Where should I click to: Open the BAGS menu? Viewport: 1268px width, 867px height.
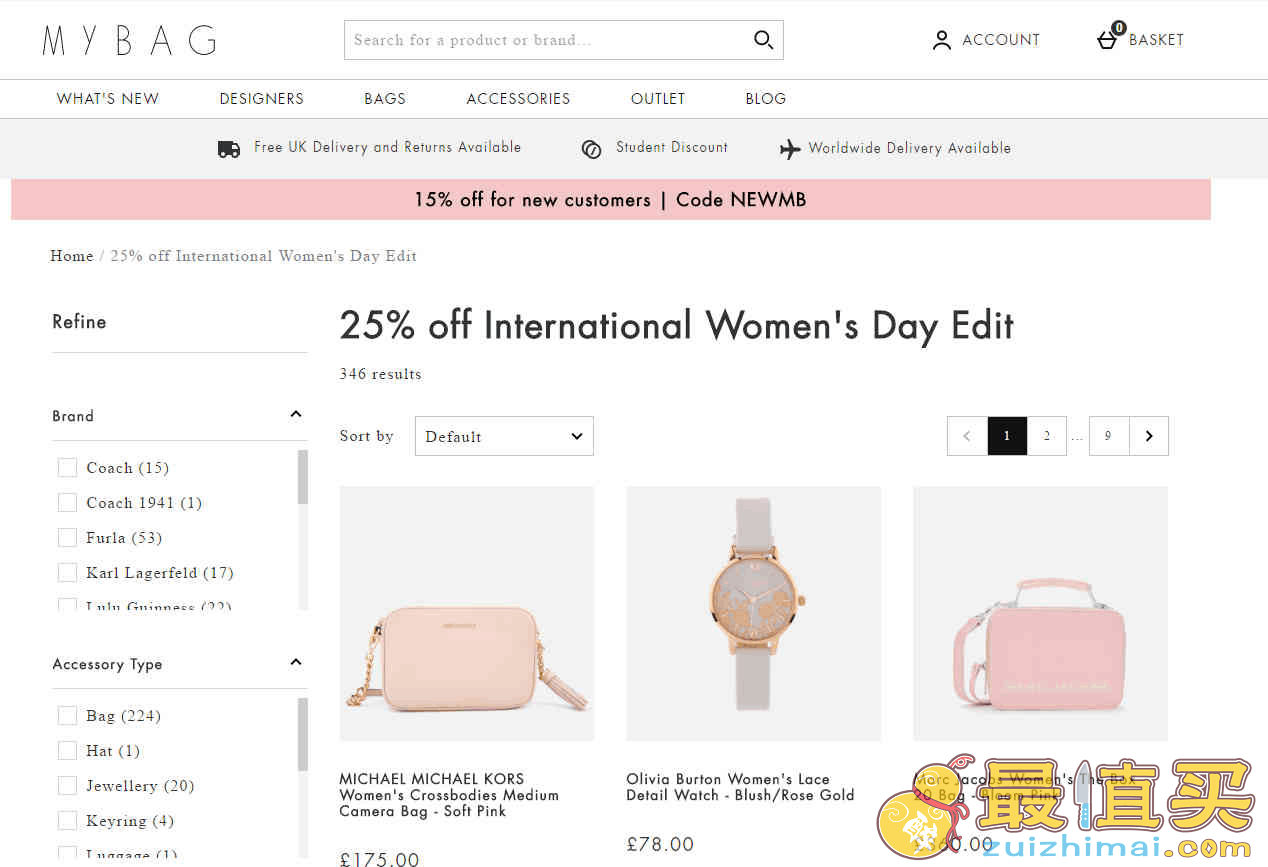(x=385, y=98)
